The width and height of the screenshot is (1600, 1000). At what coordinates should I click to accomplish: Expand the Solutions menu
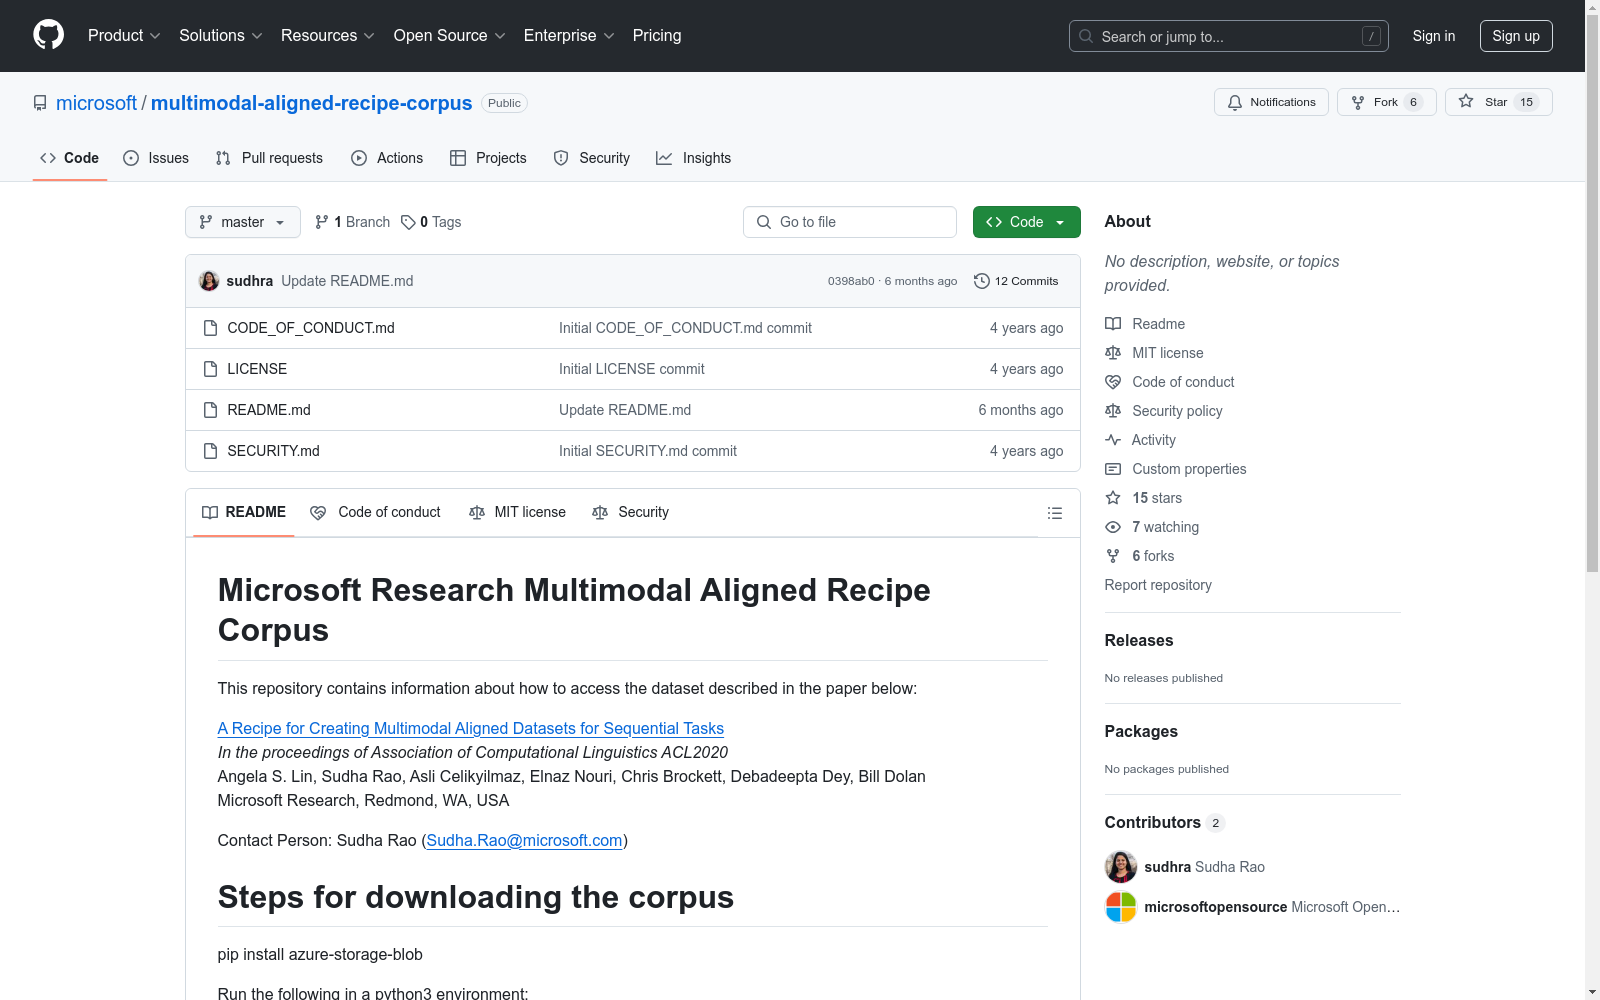point(221,36)
